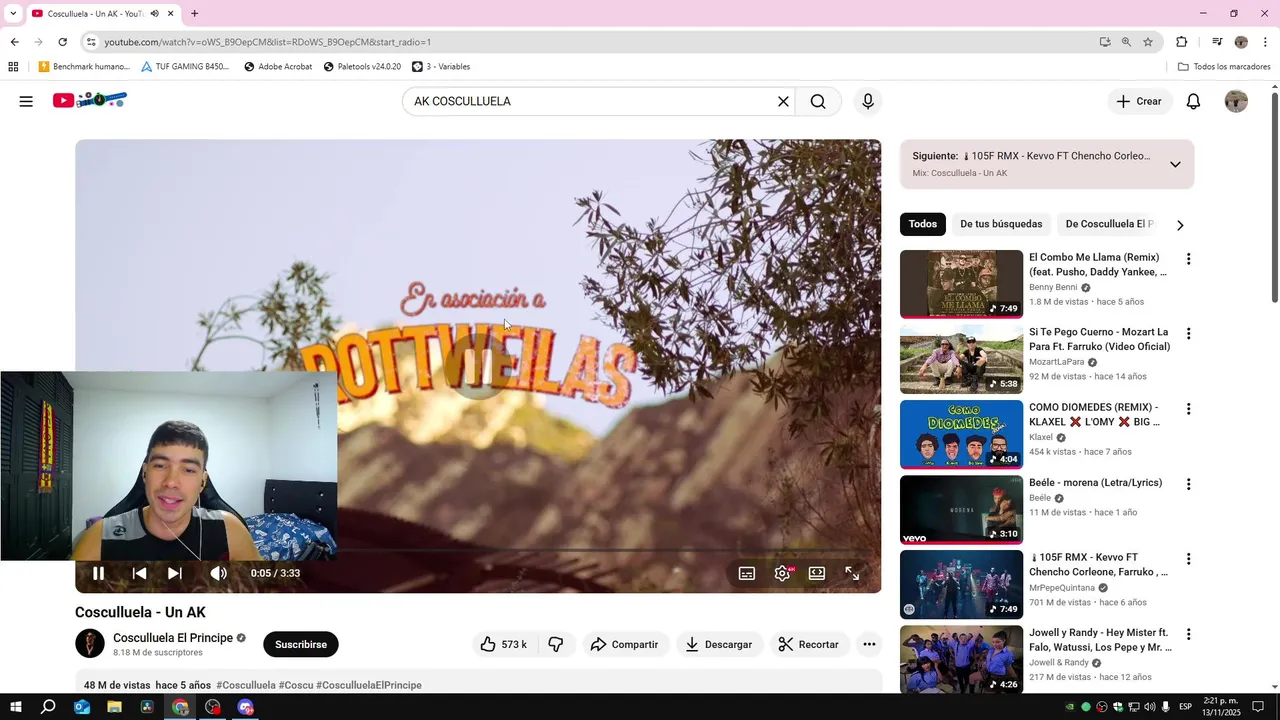Image resolution: width=1280 pixels, height=720 pixels.
Task: Start voice search with the microphone
Action: [x=868, y=101]
